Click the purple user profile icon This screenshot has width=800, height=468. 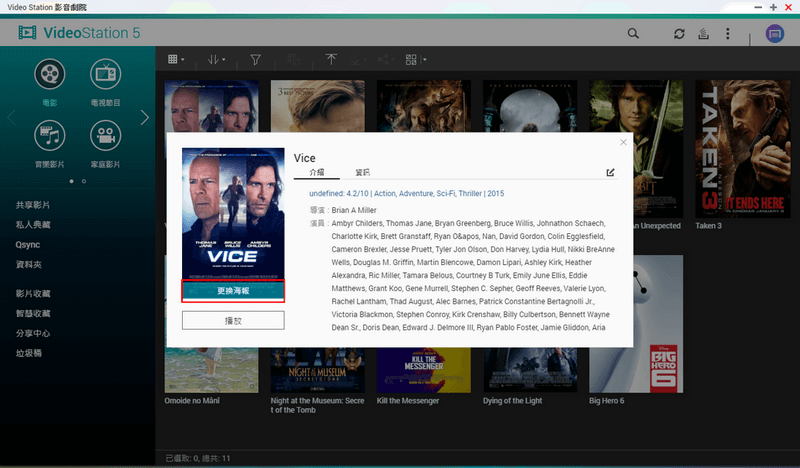[x=774, y=34]
